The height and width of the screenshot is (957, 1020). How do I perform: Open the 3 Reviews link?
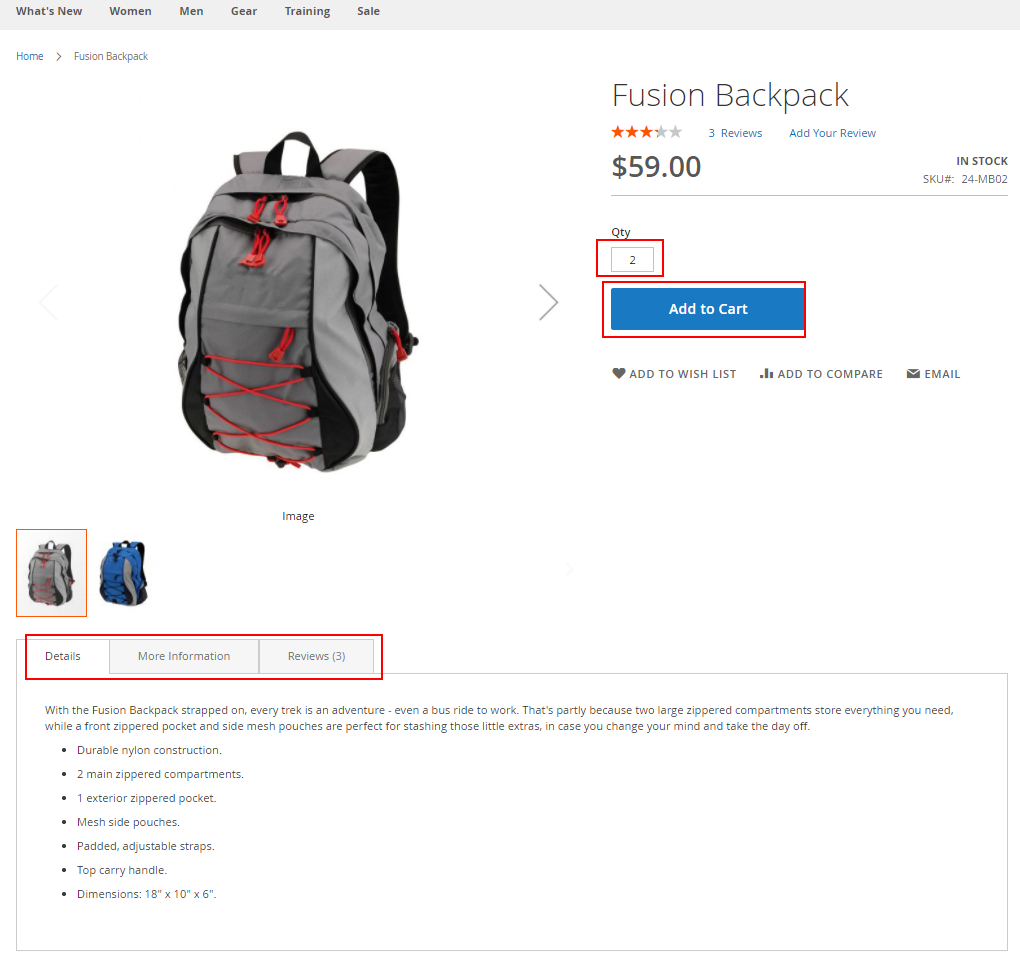[735, 133]
